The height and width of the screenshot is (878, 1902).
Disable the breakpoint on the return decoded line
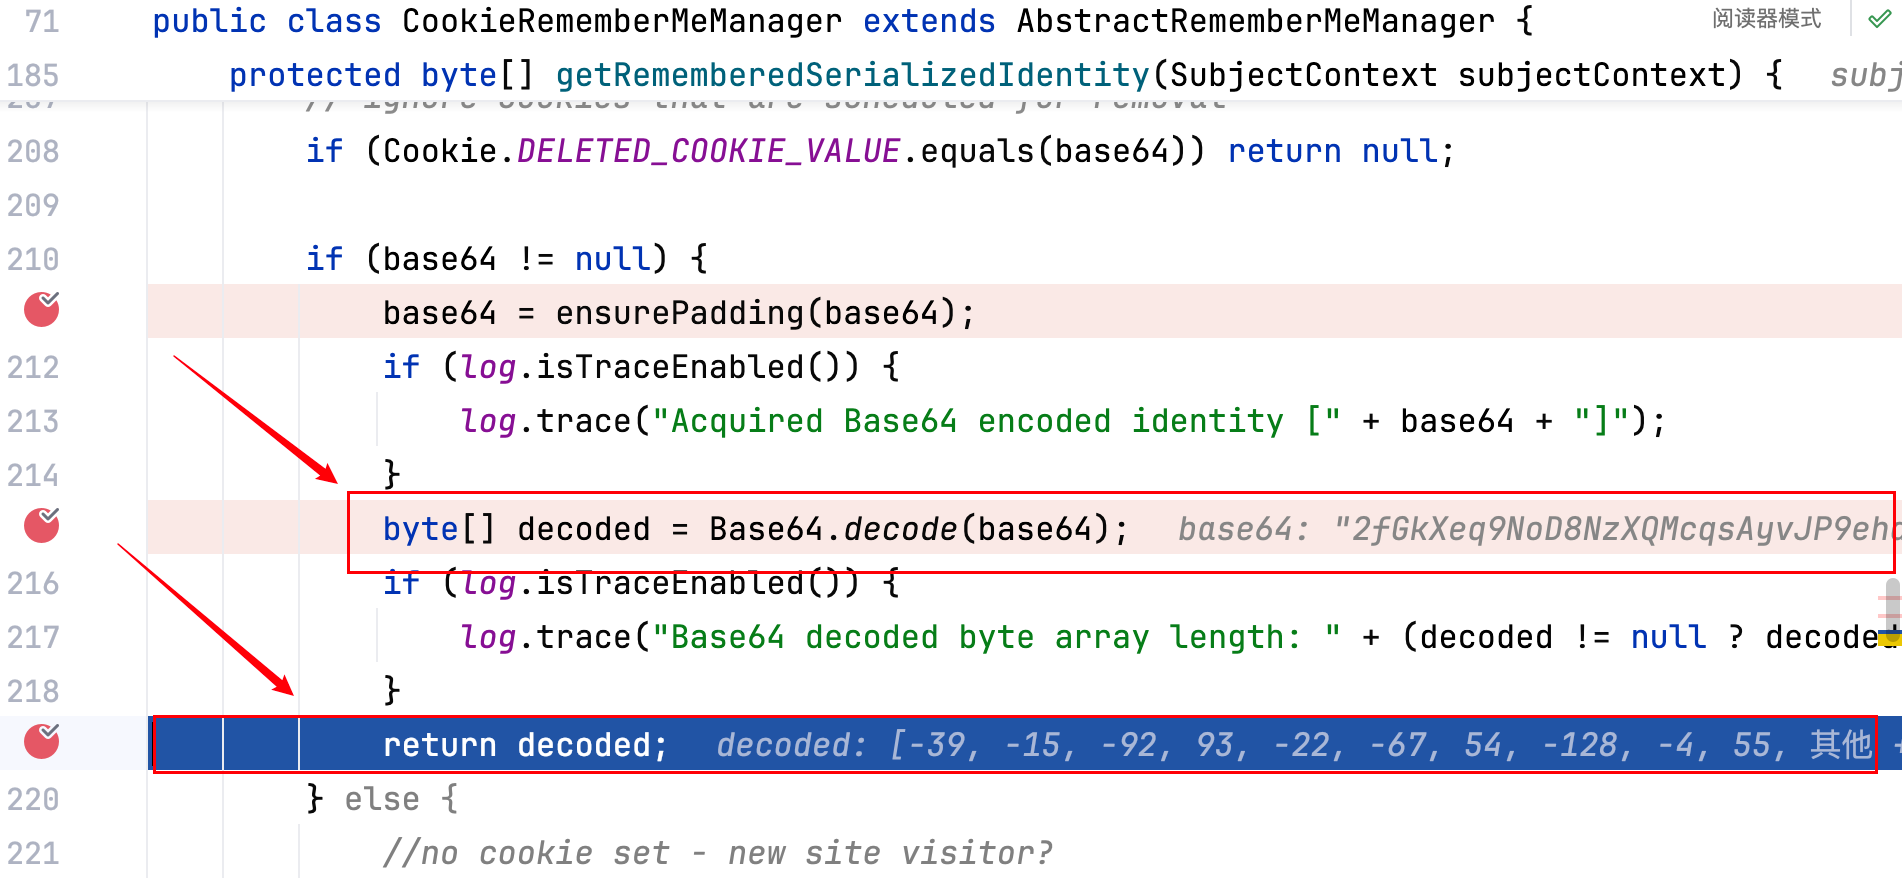41,741
